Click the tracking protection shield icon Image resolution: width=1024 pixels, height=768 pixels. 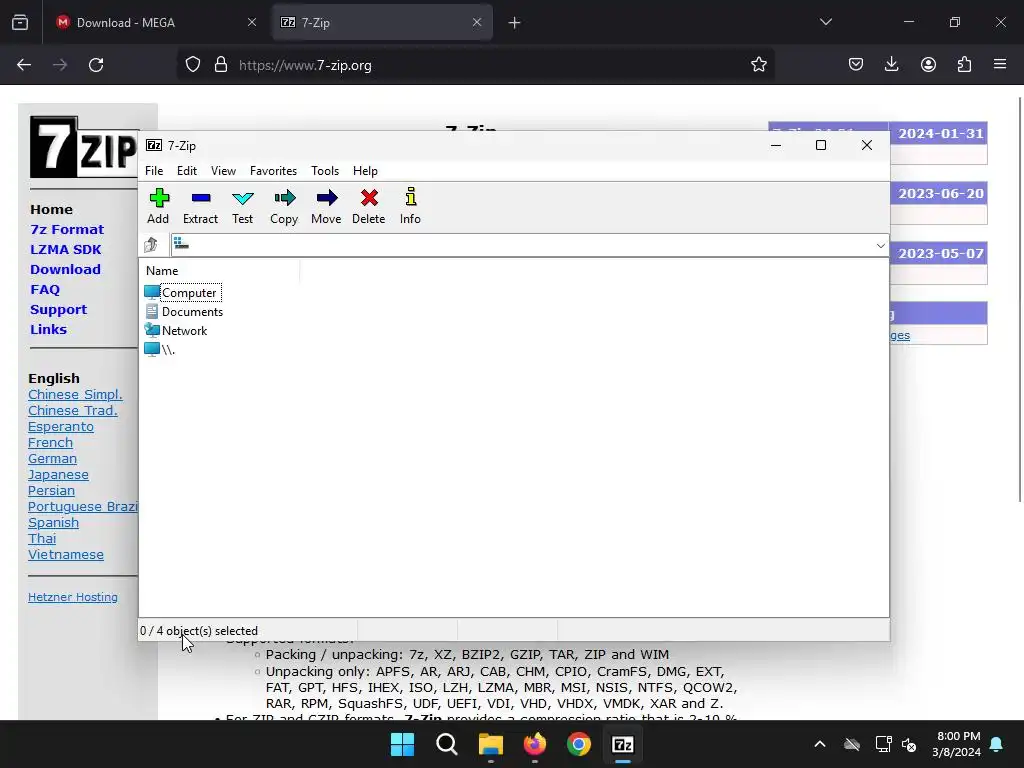click(x=193, y=65)
